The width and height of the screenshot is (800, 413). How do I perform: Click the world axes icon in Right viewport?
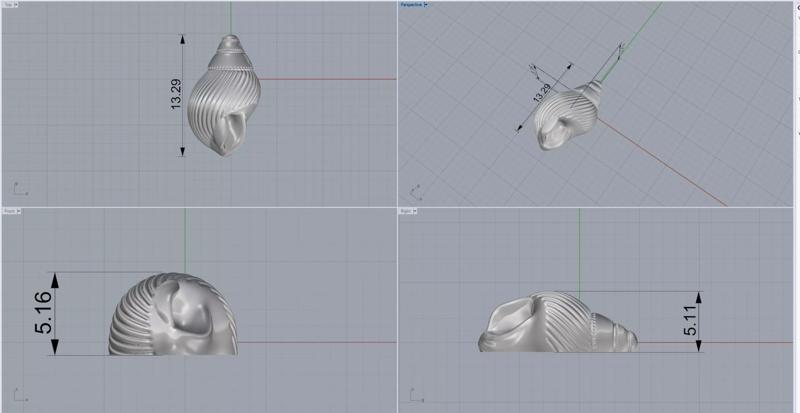coord(417,395)
